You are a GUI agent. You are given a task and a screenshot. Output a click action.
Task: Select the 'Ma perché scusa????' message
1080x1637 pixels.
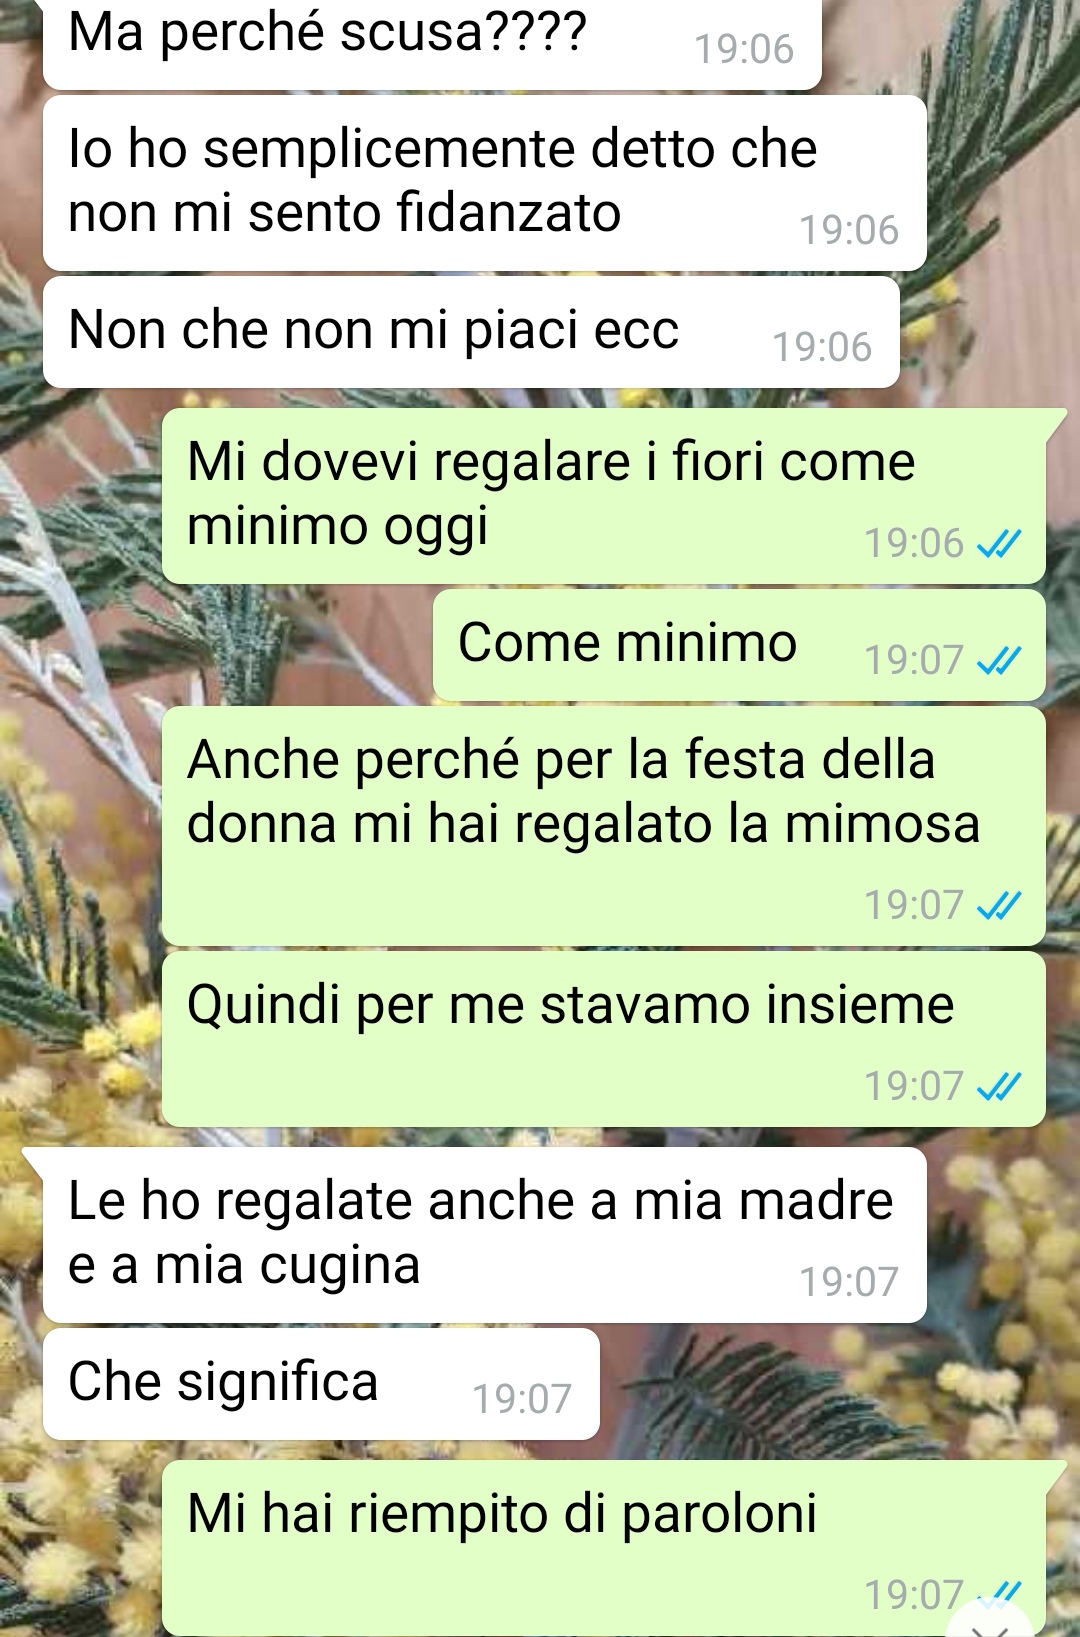point(432,43)
